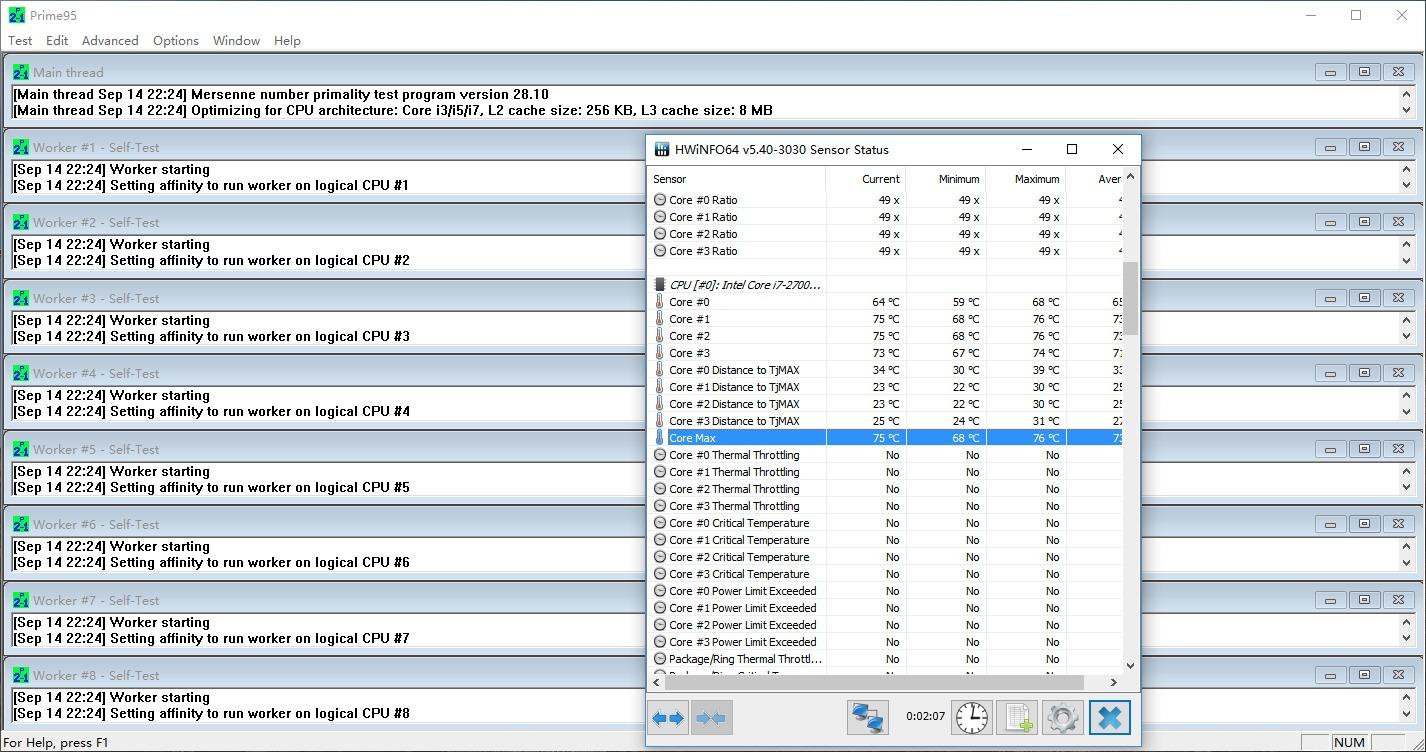This screenshot has width=1426, height=752.
Task: Click the sensor list scroll-down arrow
Action: [x=1130, y=665]
